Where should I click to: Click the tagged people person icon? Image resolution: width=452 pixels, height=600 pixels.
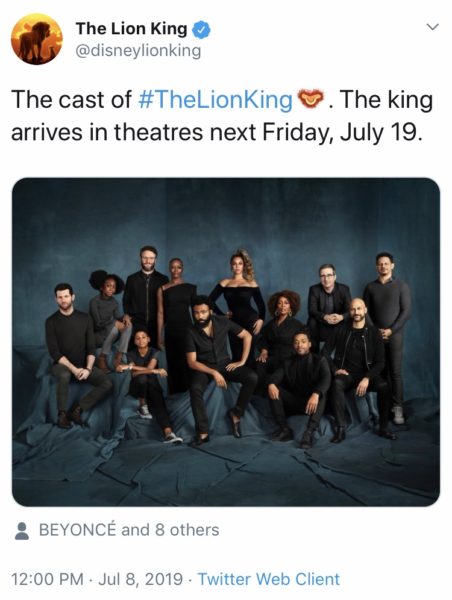[x=22, y=531]
